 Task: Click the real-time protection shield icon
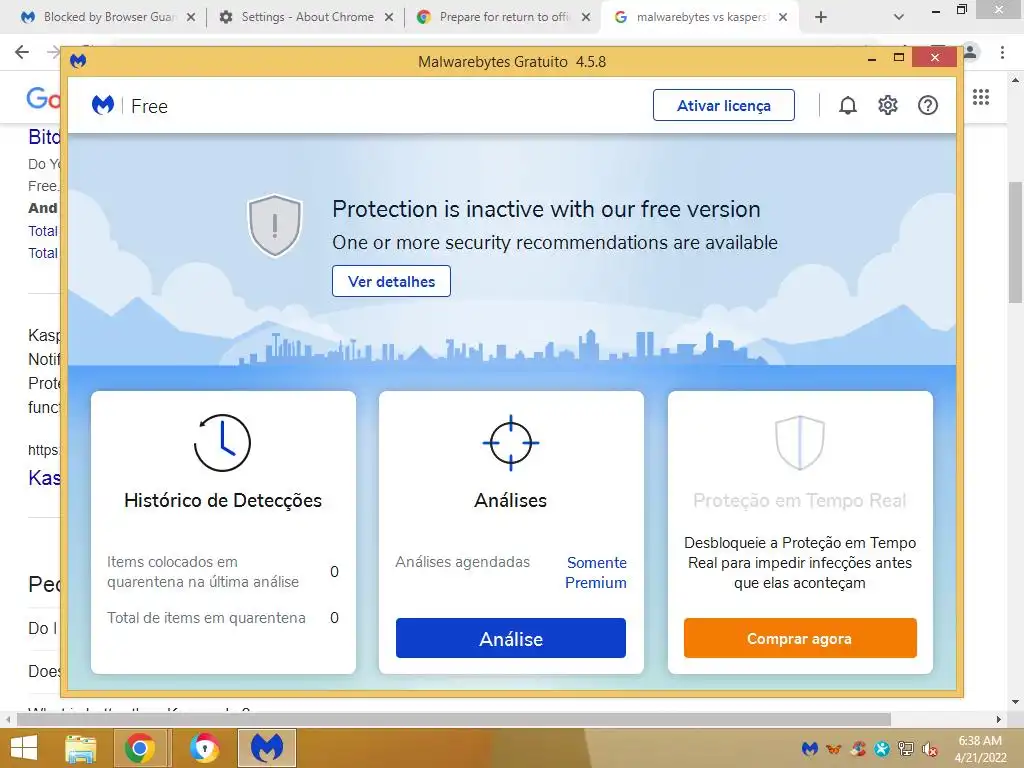[800, 443]
